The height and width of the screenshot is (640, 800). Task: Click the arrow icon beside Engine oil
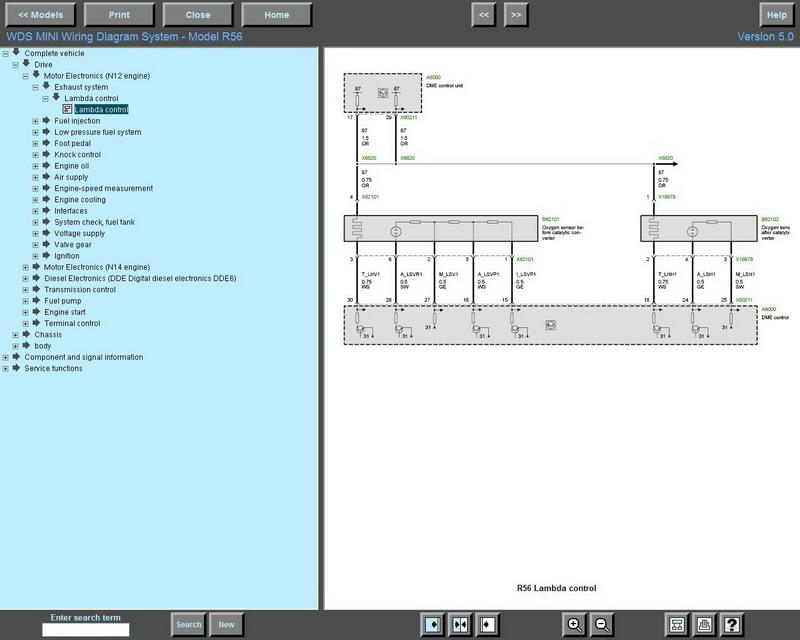click(46, 165)
